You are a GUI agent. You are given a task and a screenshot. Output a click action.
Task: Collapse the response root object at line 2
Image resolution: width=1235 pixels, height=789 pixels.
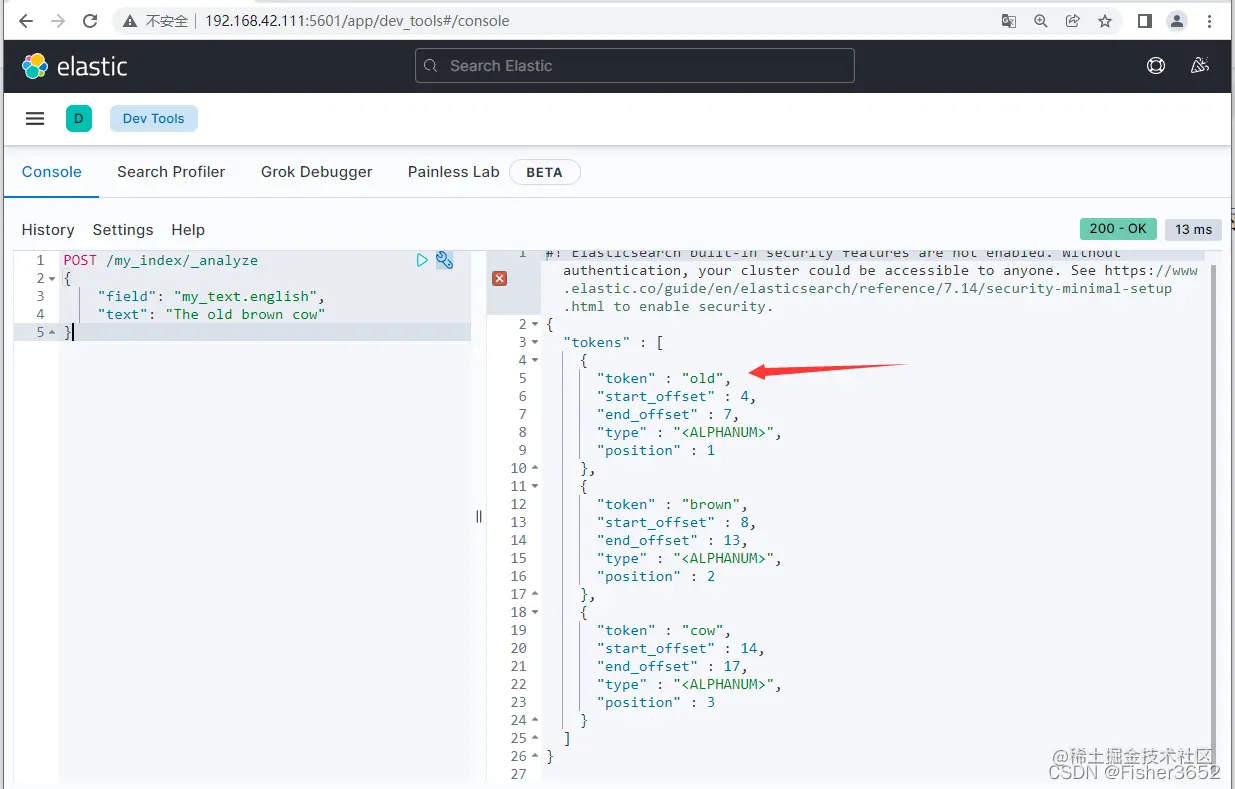point(535,325)
